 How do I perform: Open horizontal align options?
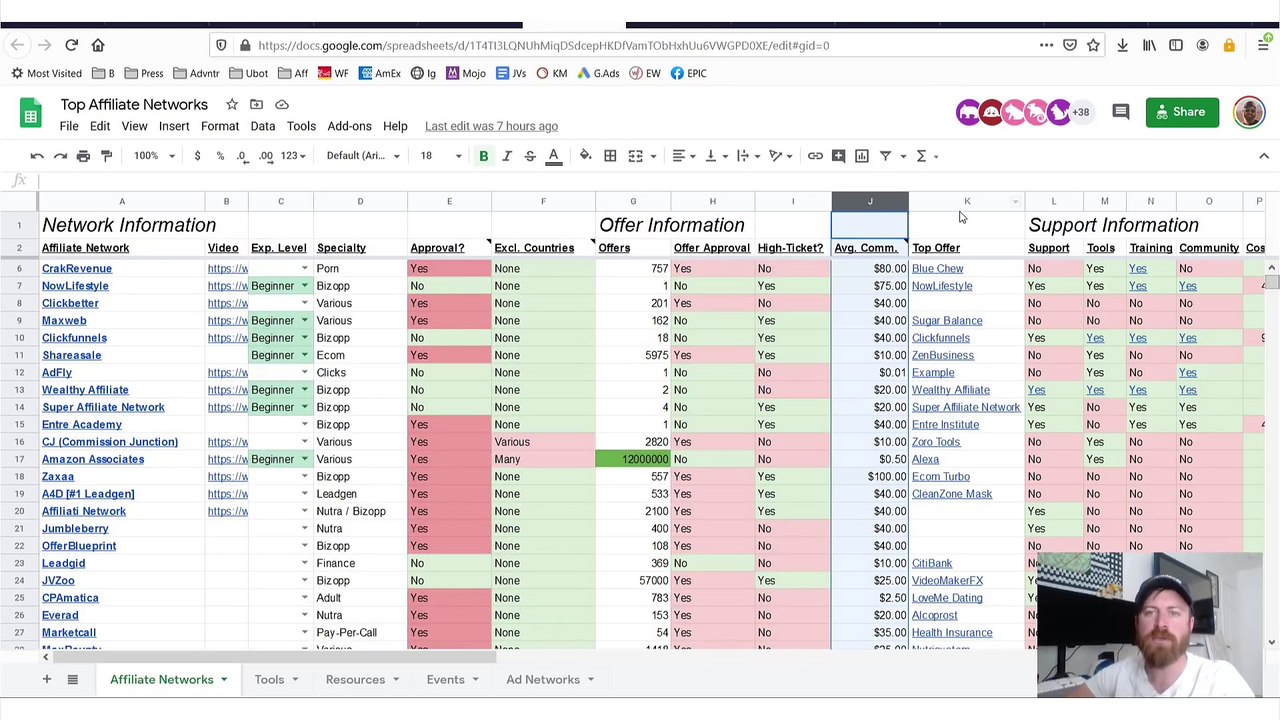(683, 156)
